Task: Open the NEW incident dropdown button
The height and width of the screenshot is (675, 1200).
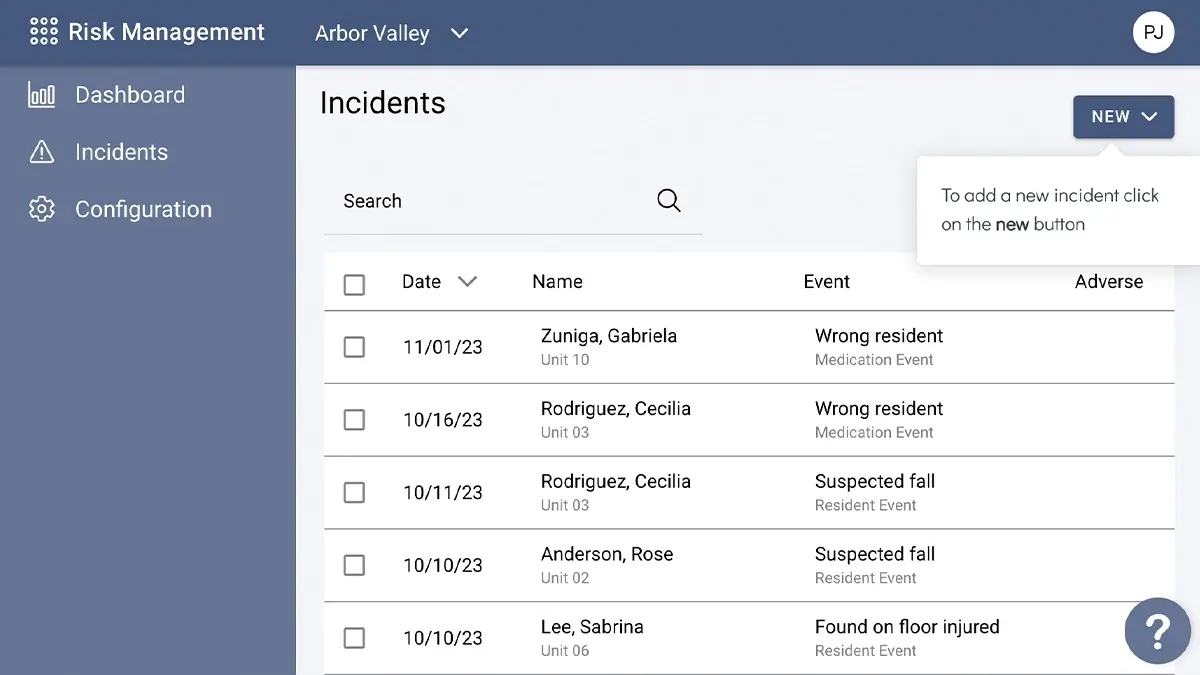Action: 1124,117
